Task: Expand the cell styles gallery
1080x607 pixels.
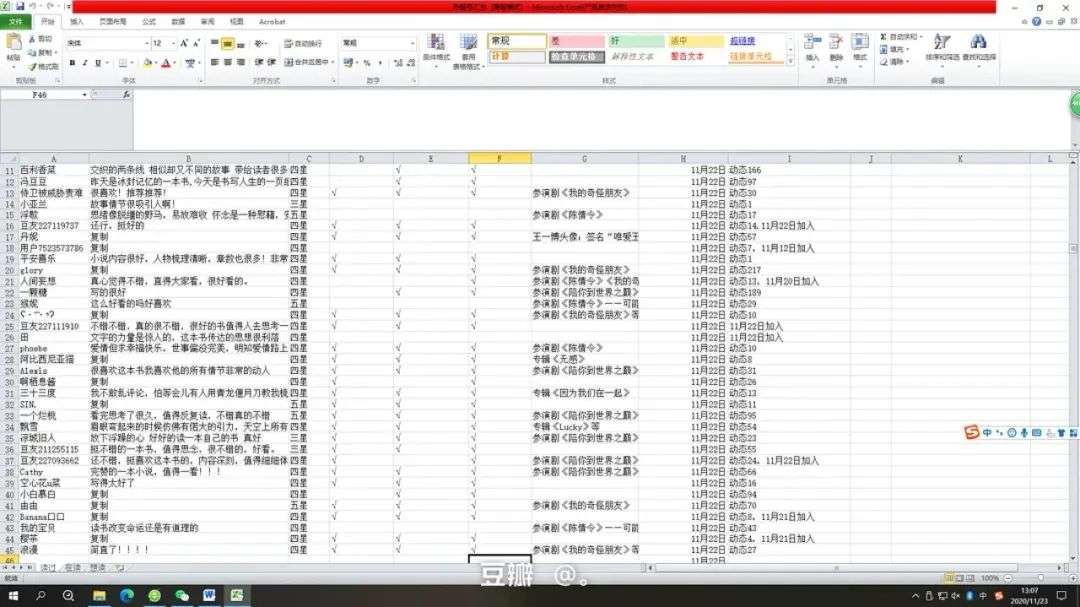Action: [791, 61]
